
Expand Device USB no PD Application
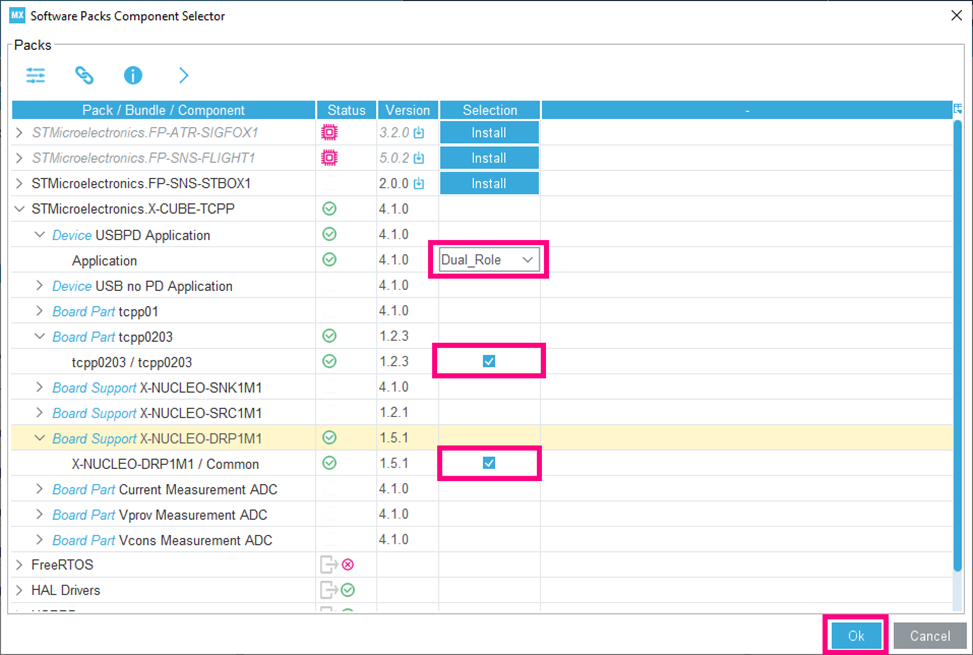[x=40, y=285]
